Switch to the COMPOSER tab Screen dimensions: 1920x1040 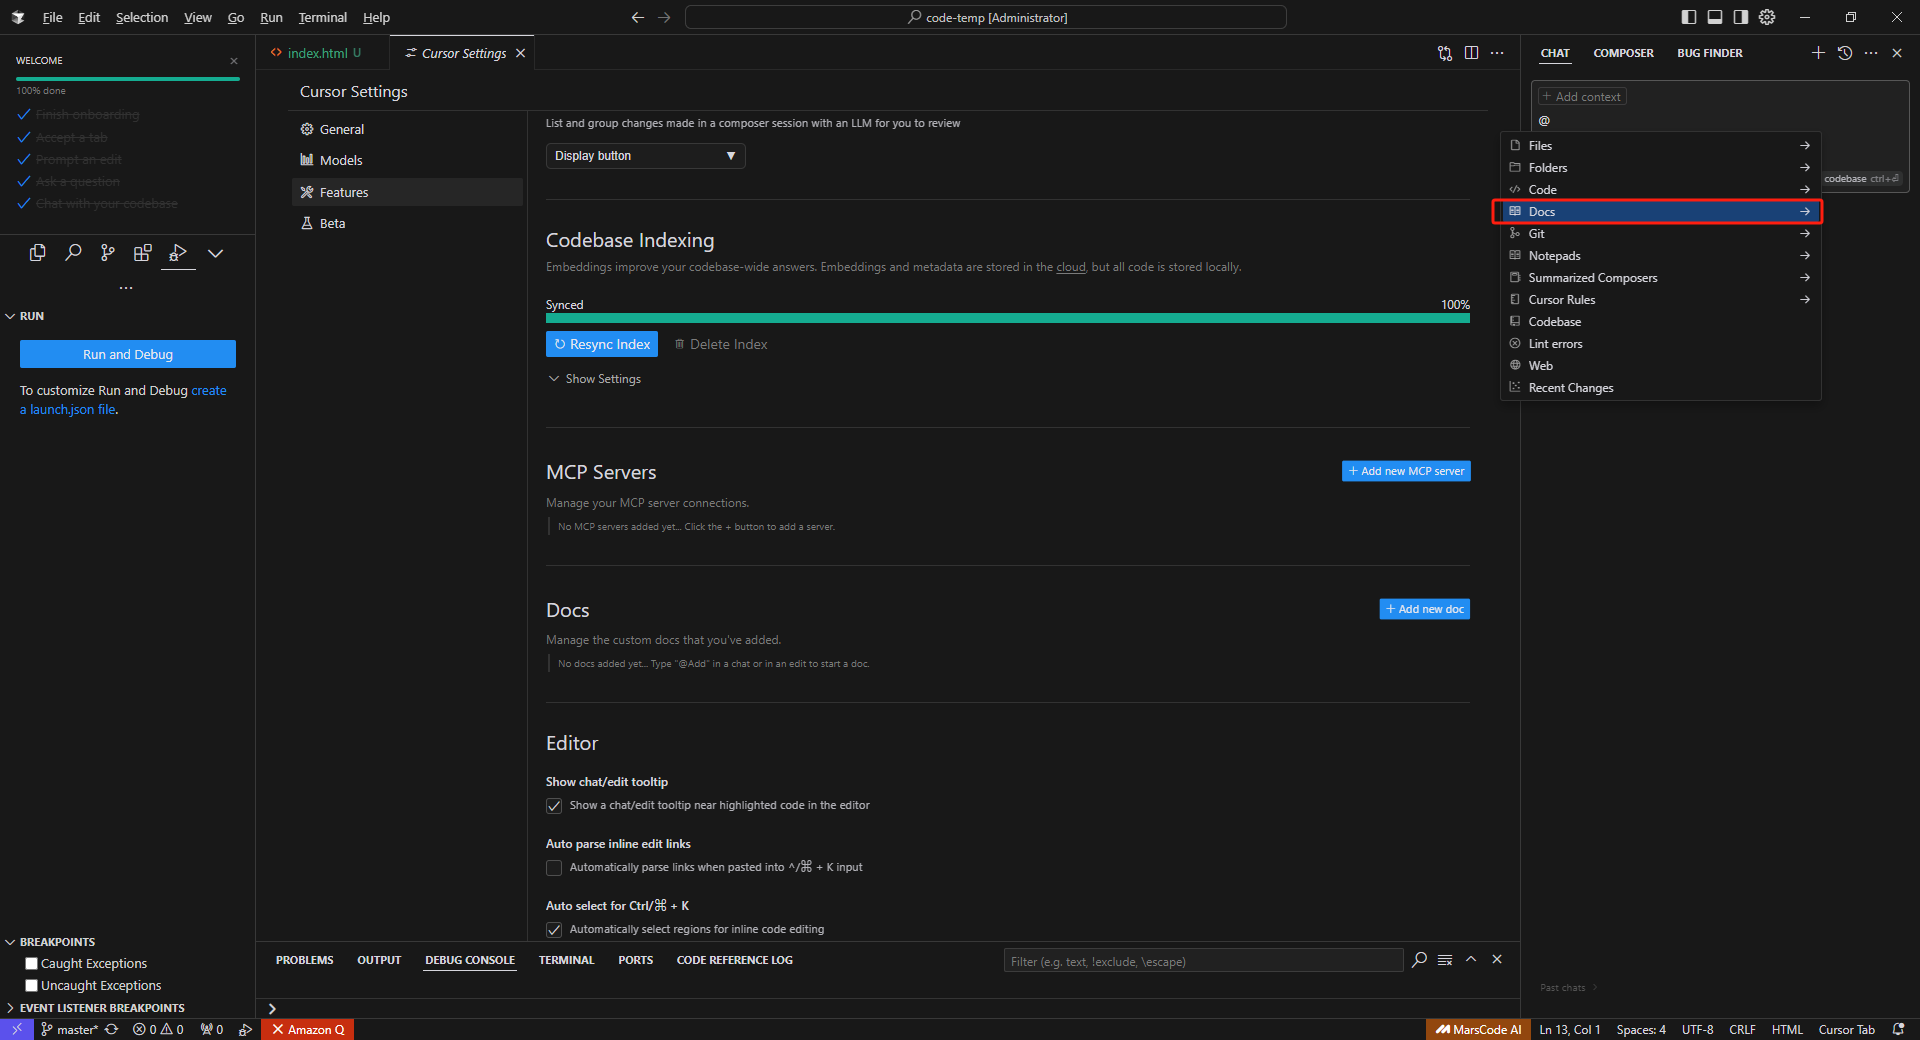pyautogui.click(x=1623, y=53)
